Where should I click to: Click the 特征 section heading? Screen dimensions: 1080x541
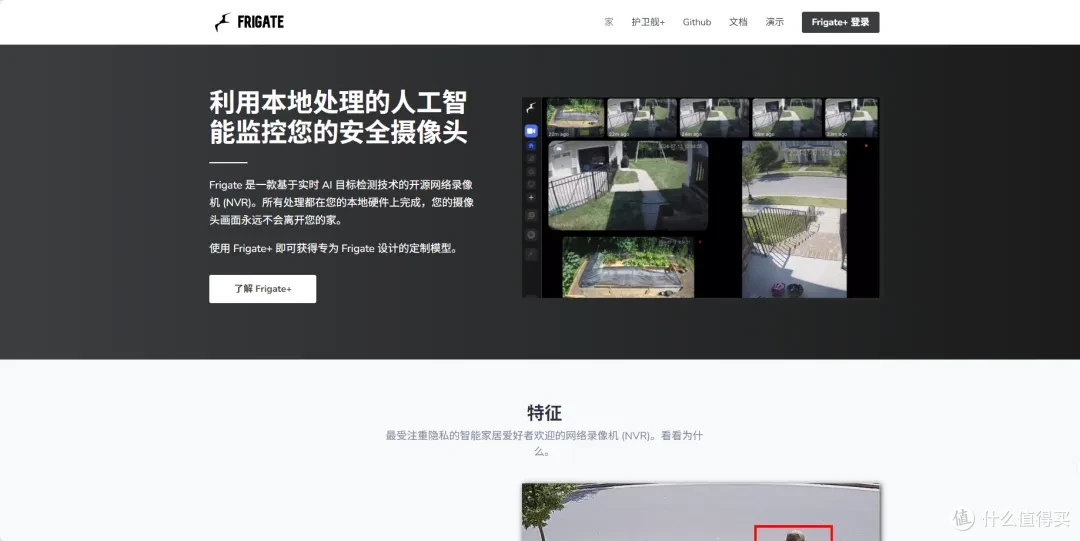point(544,413)
